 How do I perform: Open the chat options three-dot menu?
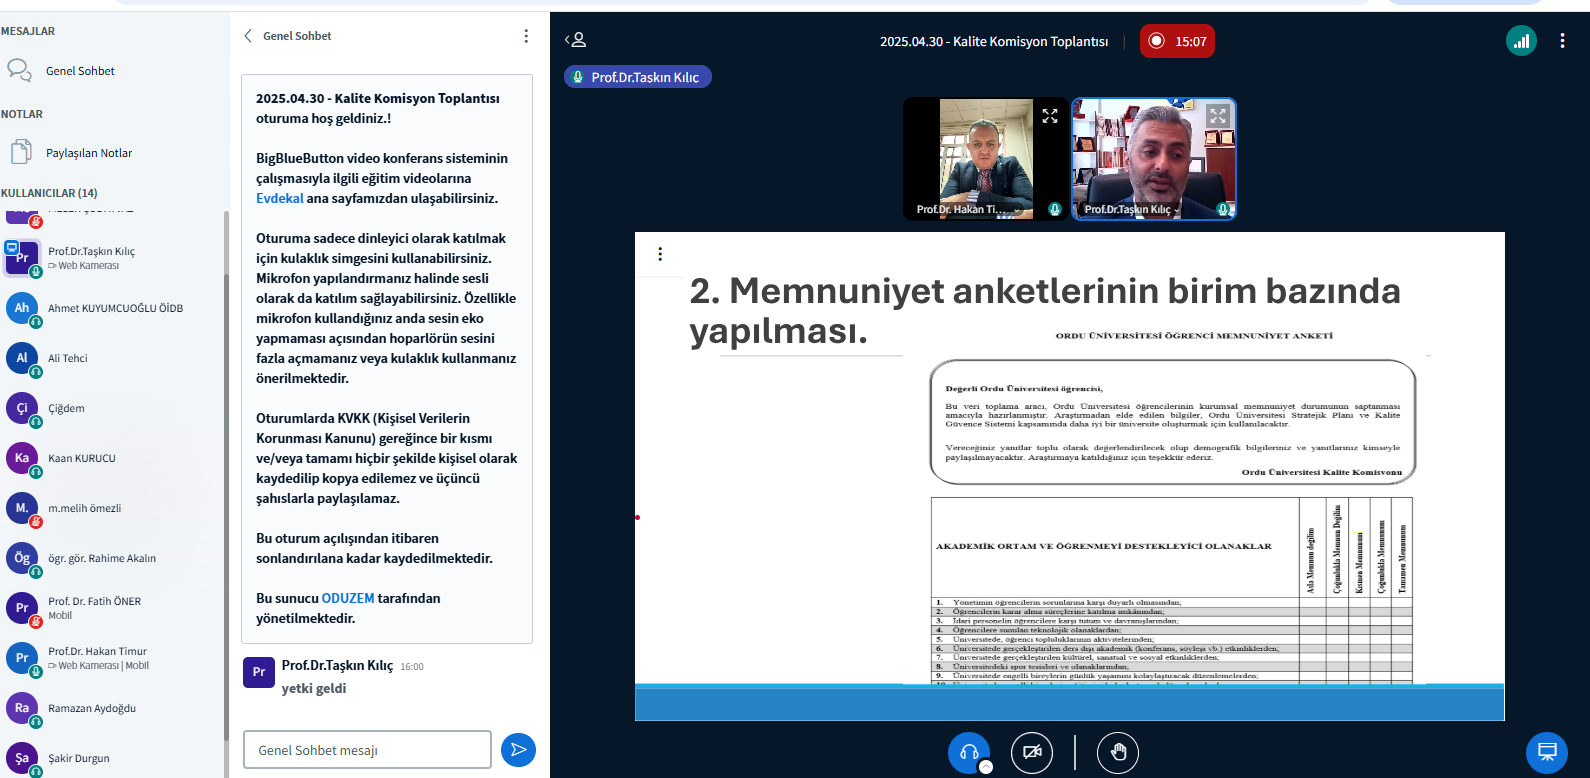tap(526, 36)
